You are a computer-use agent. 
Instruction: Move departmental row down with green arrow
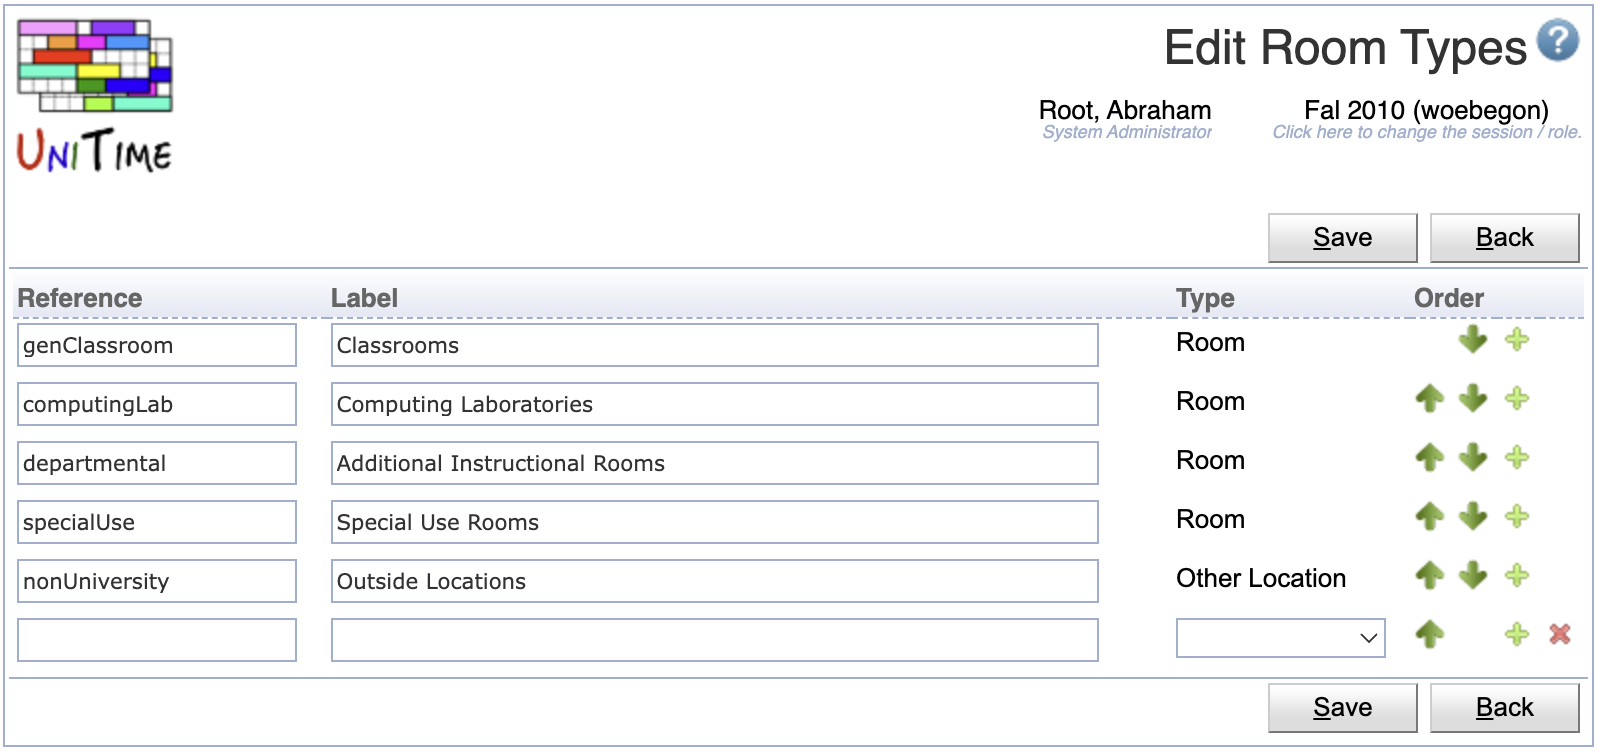pos(1473,458)
